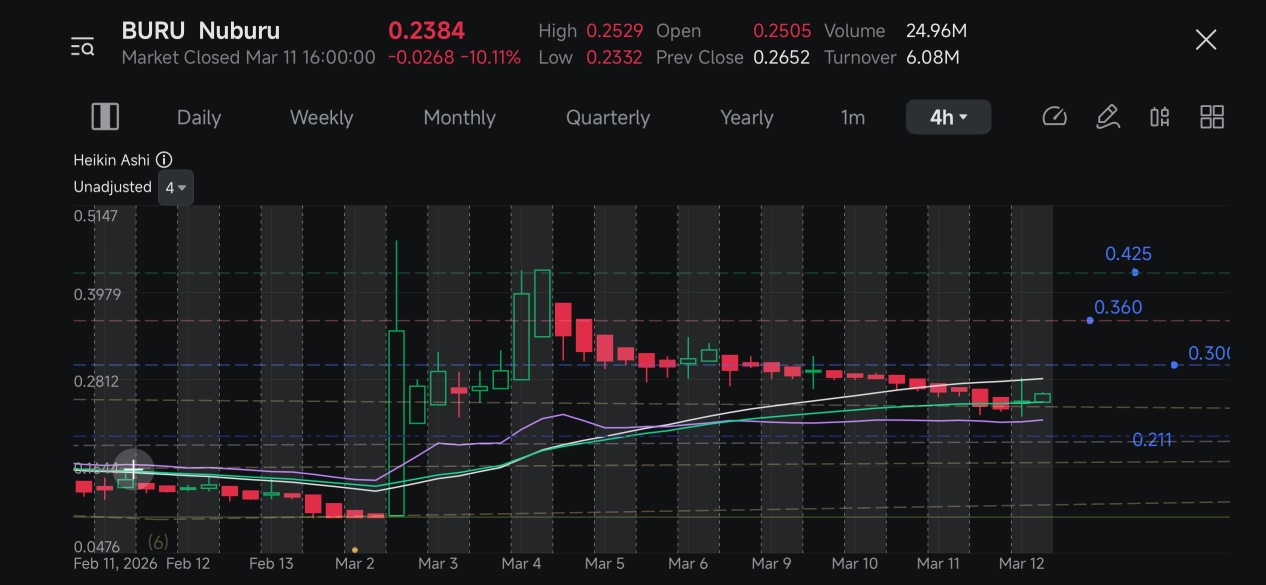1266x585 pixels.
Task: Open the Unadjusted price adjustment setting
Action: click(112, 187)
